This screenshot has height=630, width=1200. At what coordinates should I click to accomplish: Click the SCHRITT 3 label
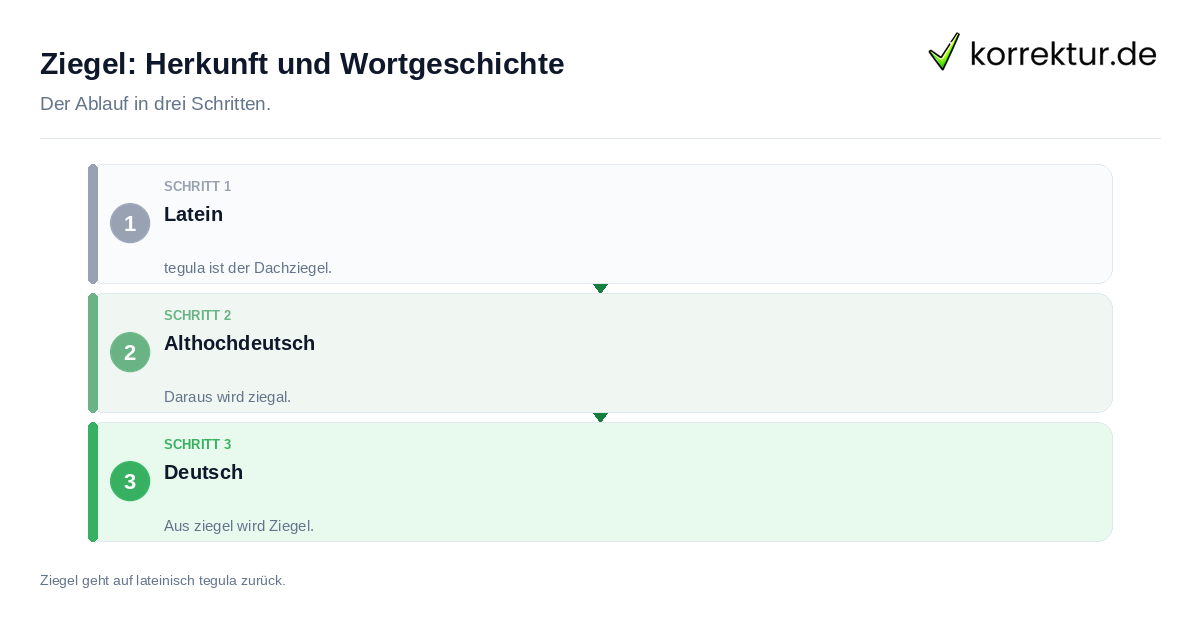coord(197,445)
